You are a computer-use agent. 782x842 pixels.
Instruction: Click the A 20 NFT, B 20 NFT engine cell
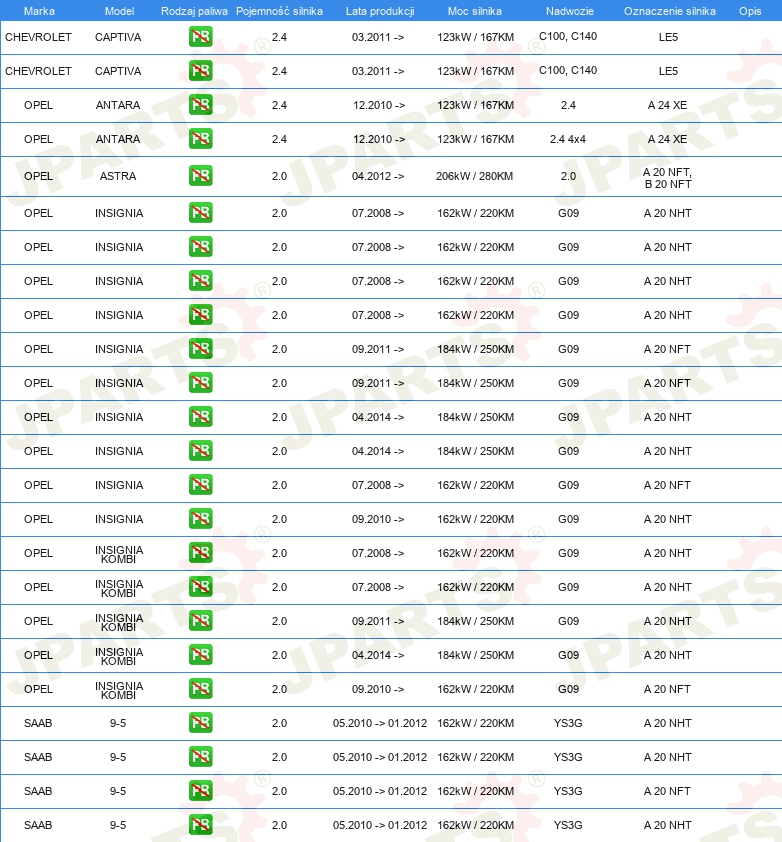[668, 178]
